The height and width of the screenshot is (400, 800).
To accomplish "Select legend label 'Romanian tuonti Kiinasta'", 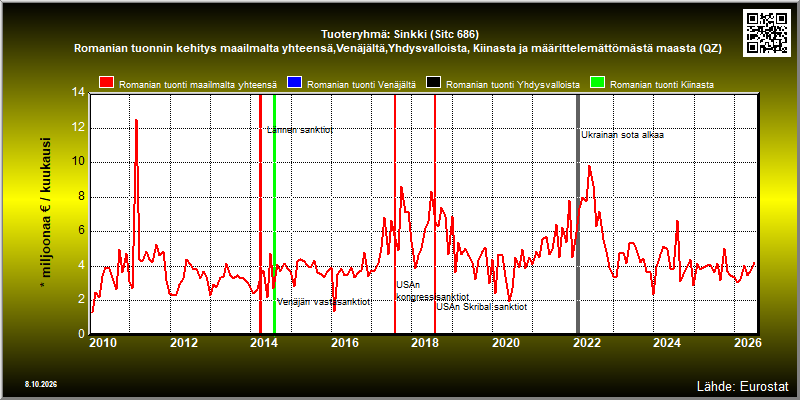I will coord(662,85).
